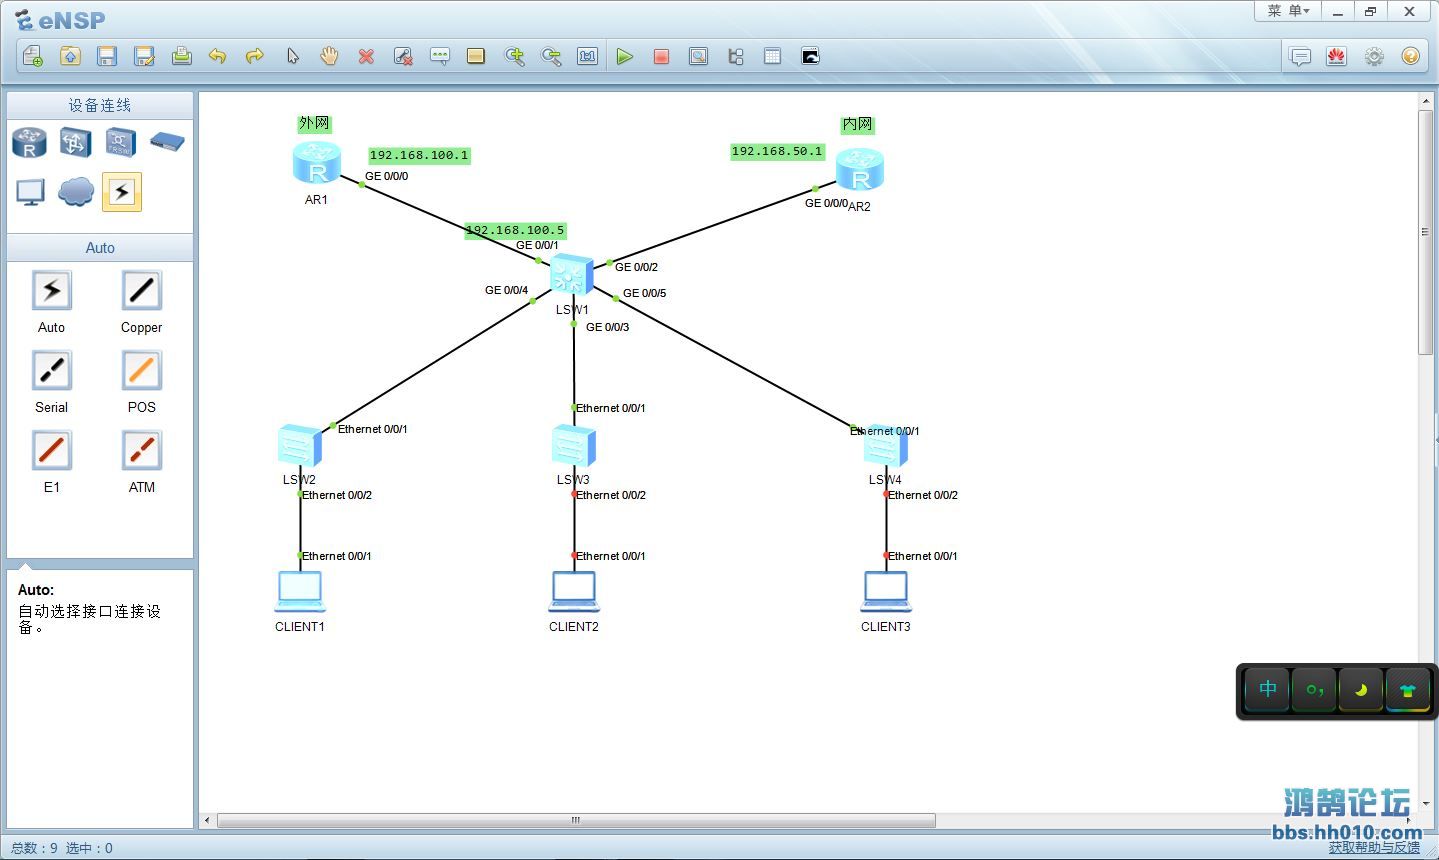1439x860 pixels.
Task: Click the 外网 text label
Action: (314, 123)
